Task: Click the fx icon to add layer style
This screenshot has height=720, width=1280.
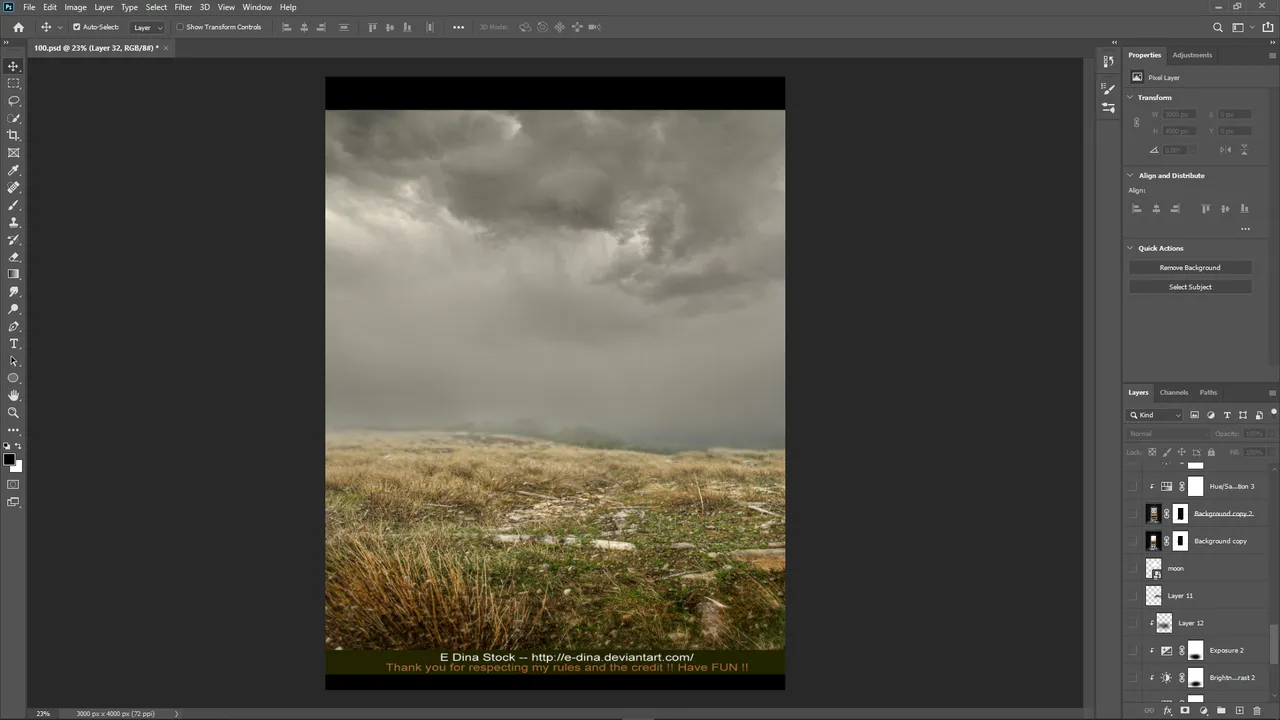Action: point(1167,711)
